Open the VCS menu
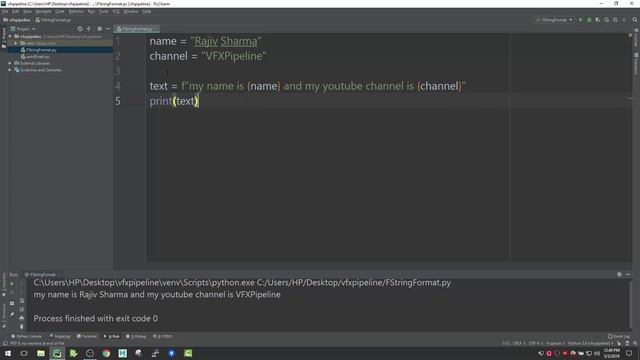Image resolution: width=640 pixels, height=360 pixels. (116, 11)
